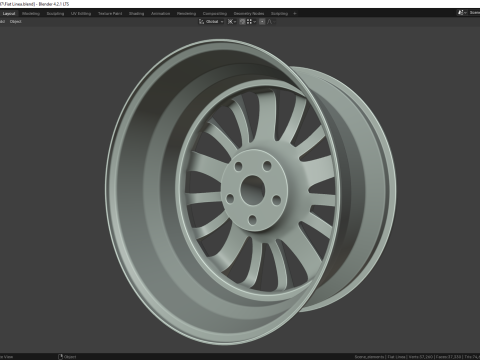Viewport: 480px width, 360px height.
Task: Switch to the UV Editing workspace
Action: tap(81, 14)
